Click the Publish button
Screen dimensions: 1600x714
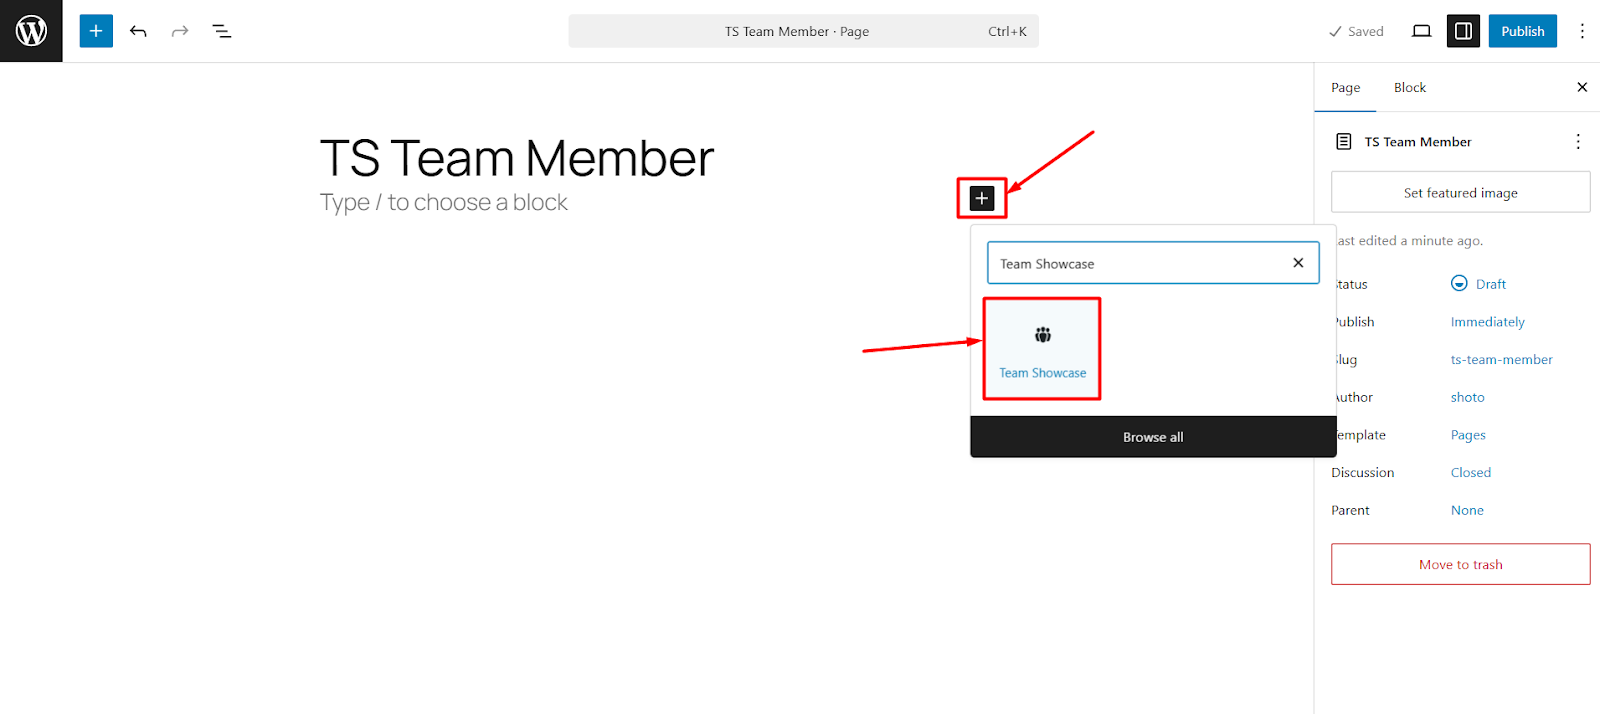(1522, 31)
